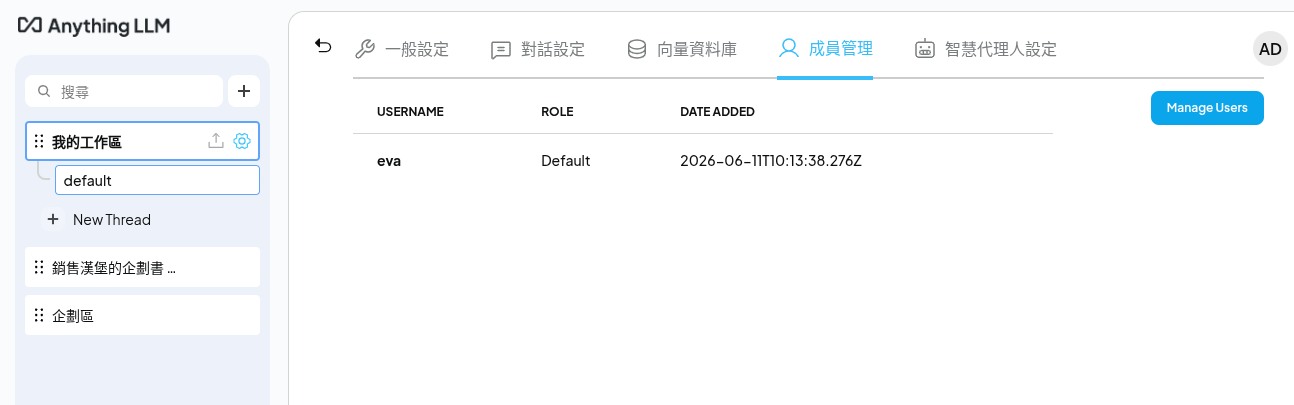Focus the 搜尋 search field
Screen dimensions: 1294x405
[124, 91]
